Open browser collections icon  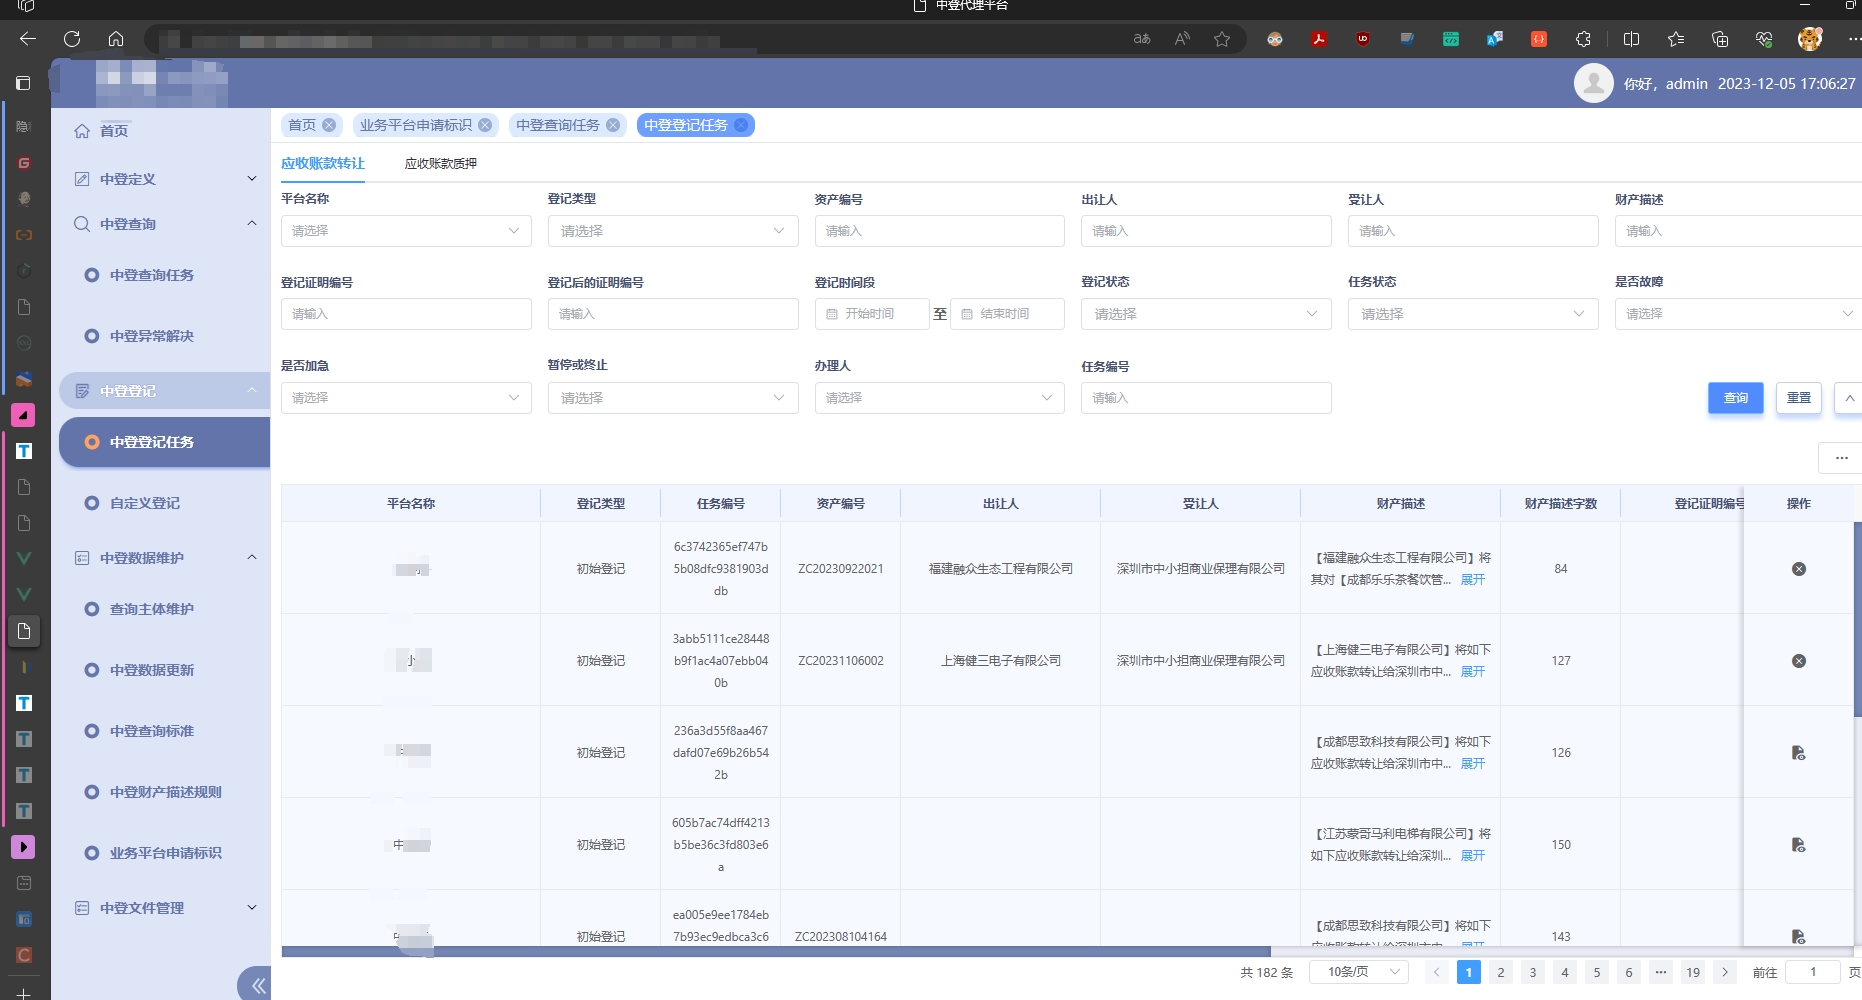pos(1720,39)
